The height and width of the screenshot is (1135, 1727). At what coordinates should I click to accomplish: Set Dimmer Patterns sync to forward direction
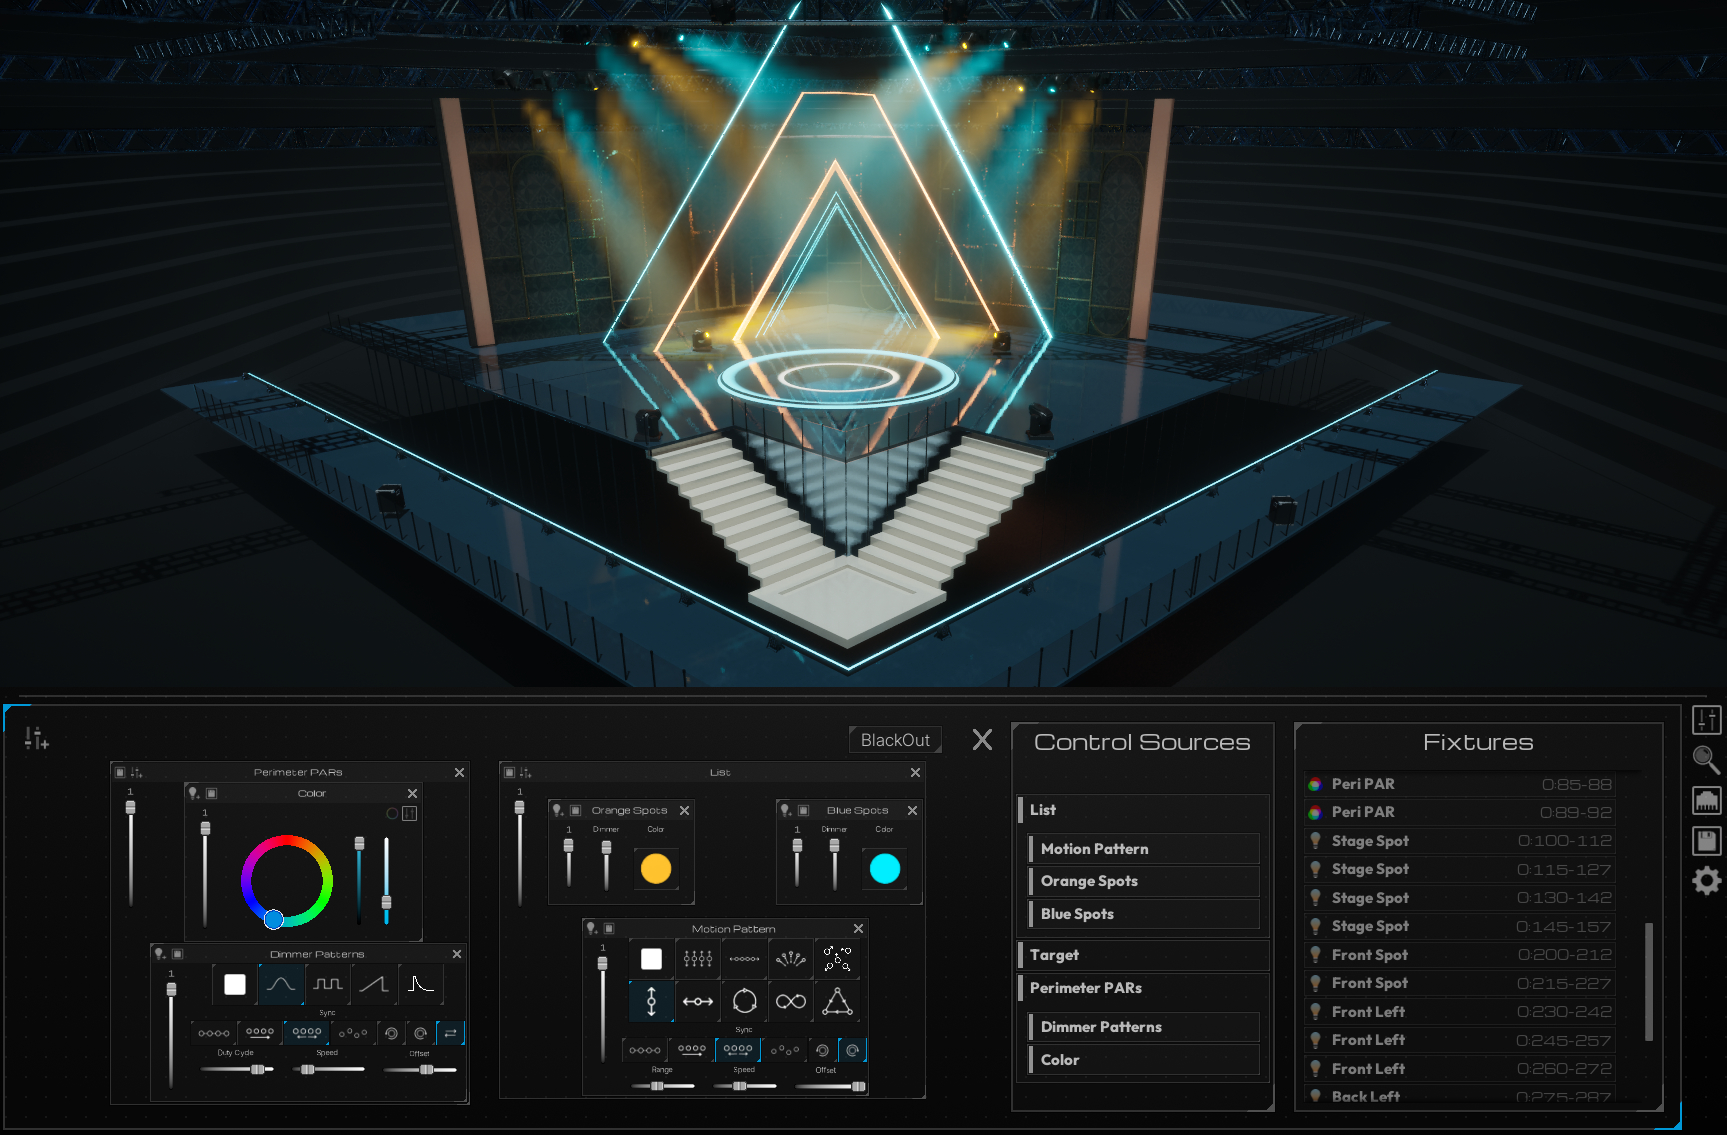pos(260,1033)
